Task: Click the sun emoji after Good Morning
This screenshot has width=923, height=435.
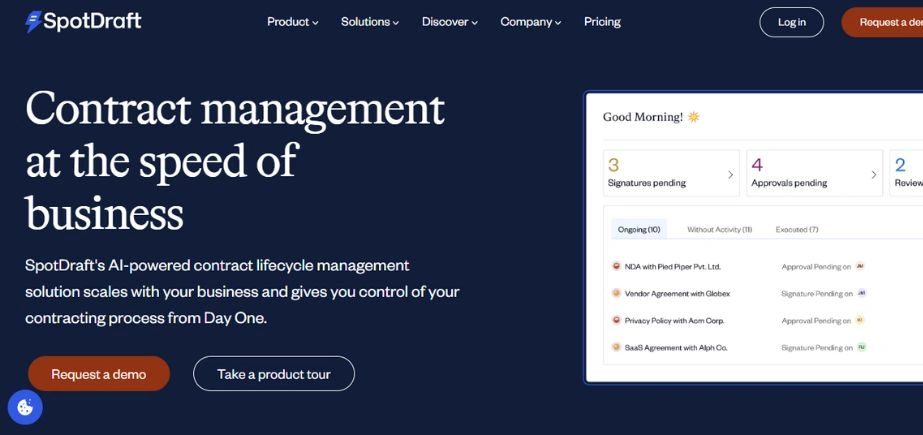Action: (x=694, y=117)
